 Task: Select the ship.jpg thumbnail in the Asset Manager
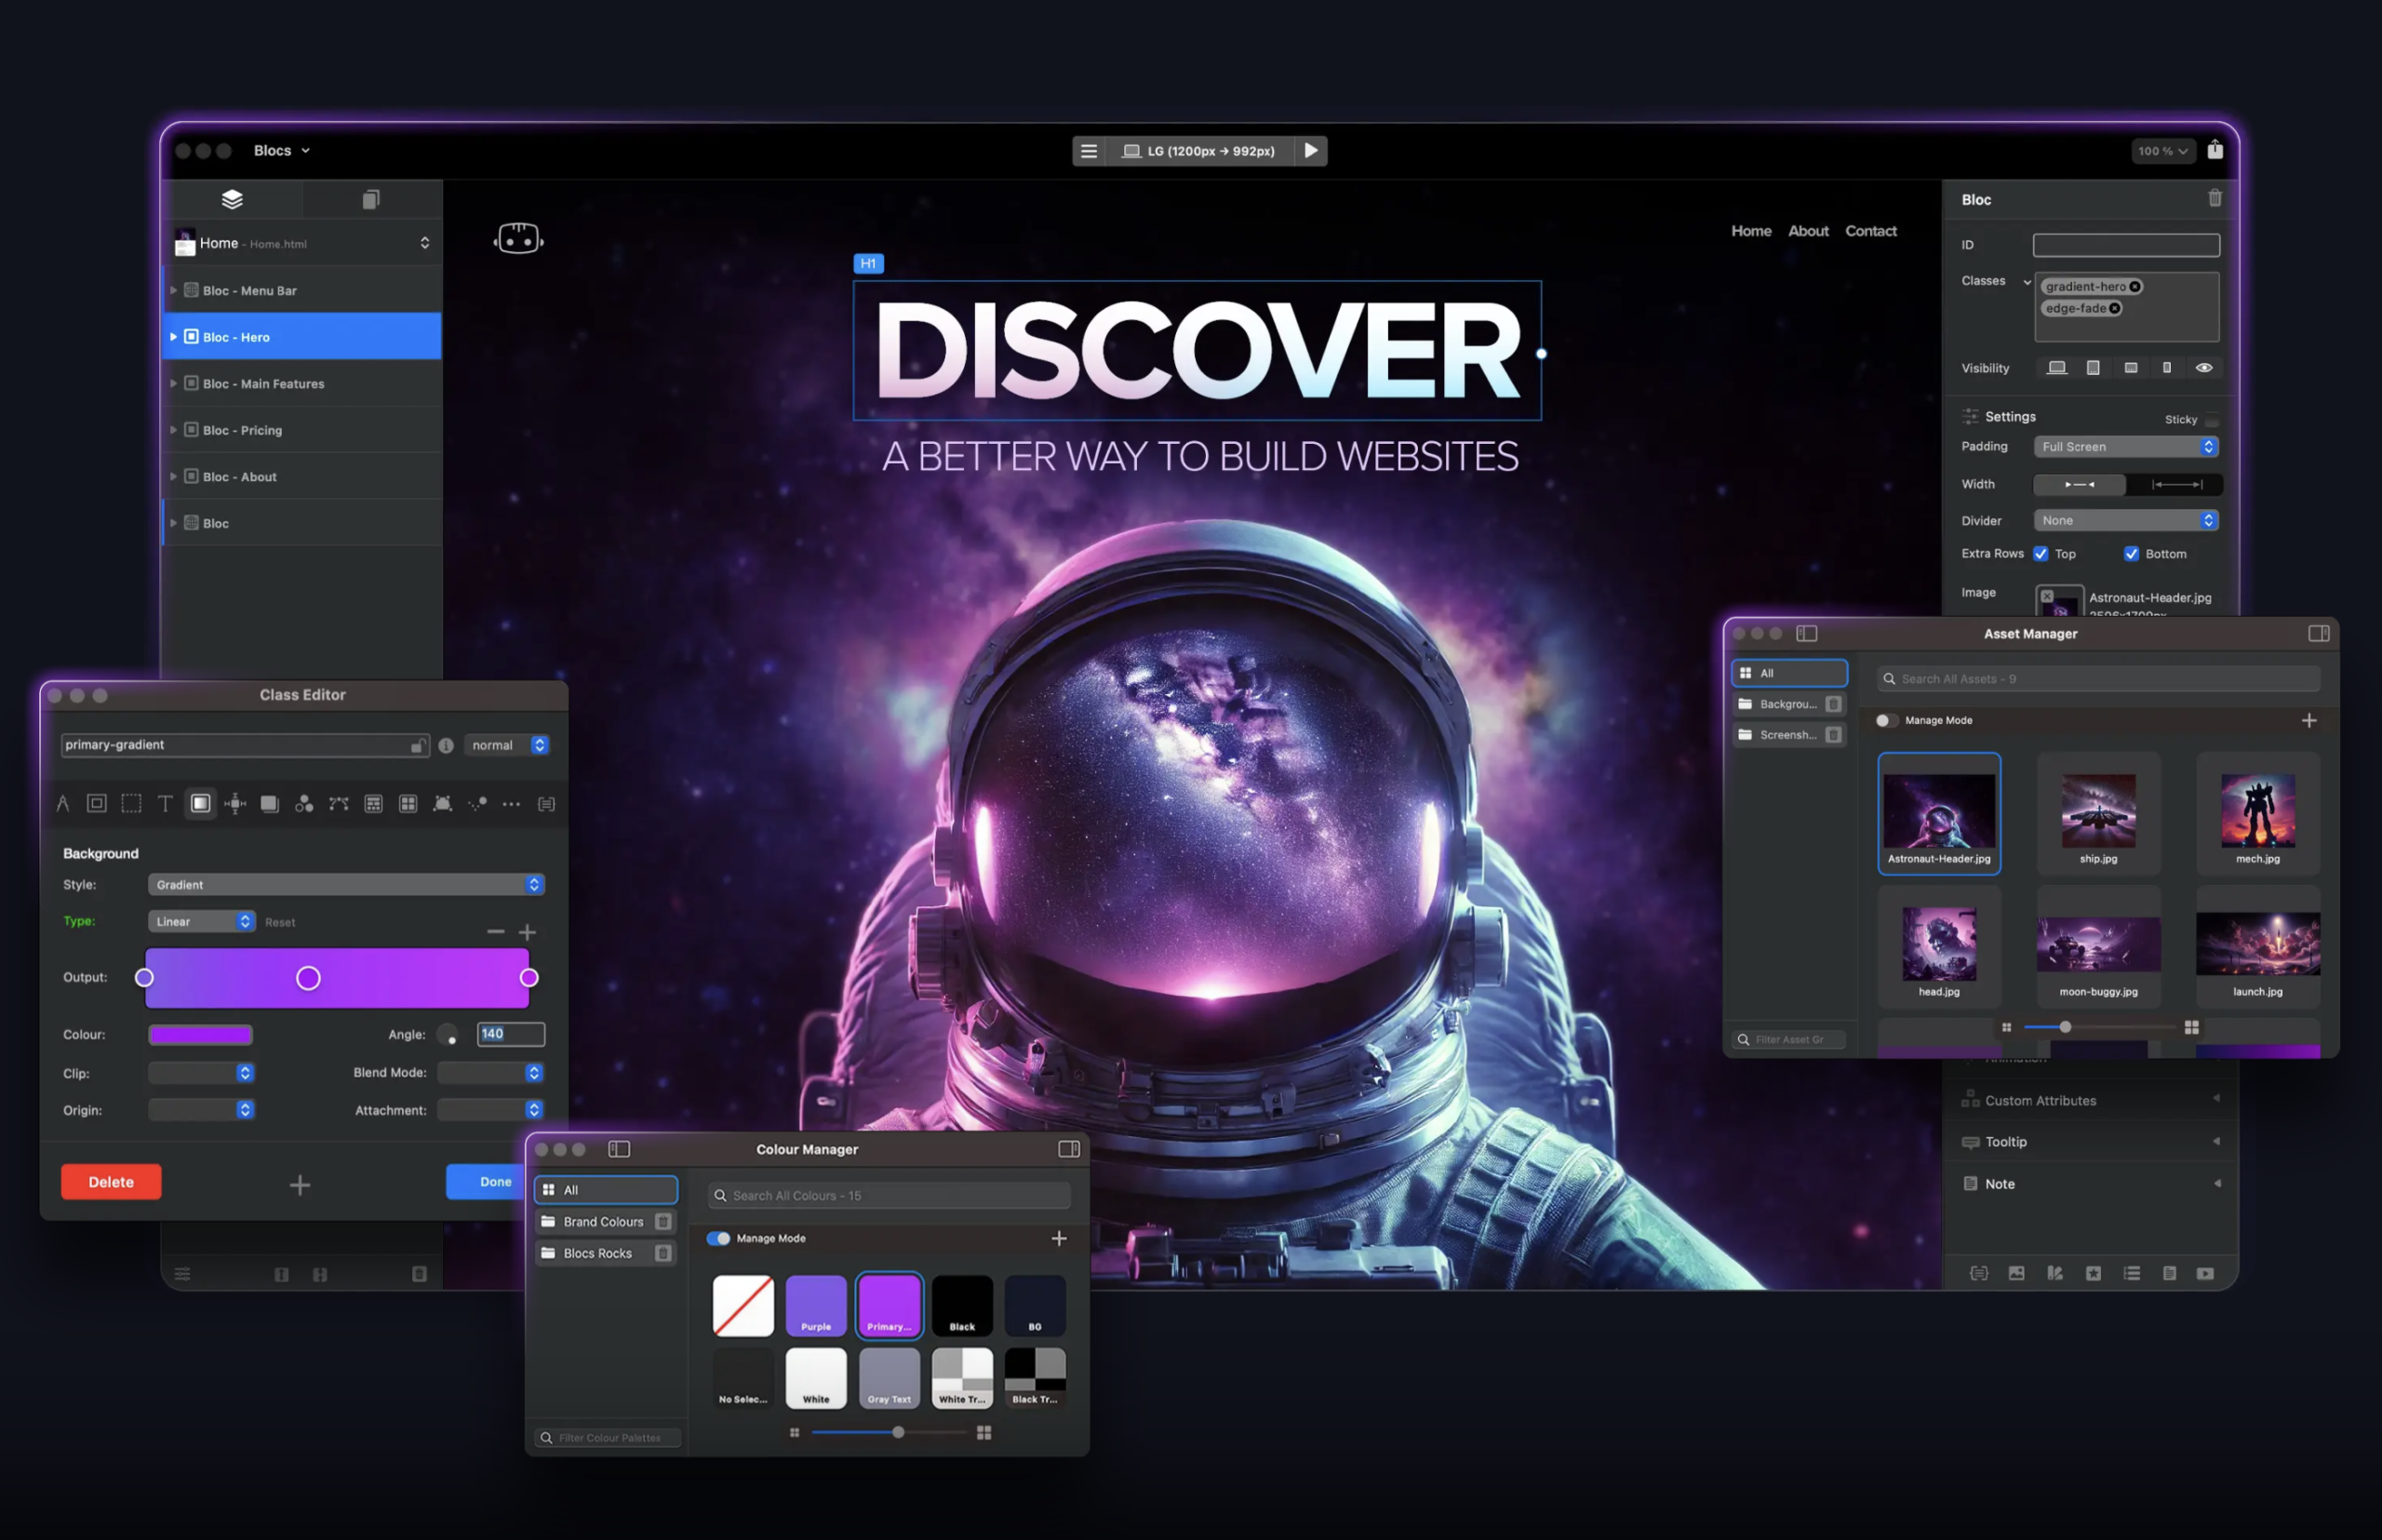tap(2098, 813)
